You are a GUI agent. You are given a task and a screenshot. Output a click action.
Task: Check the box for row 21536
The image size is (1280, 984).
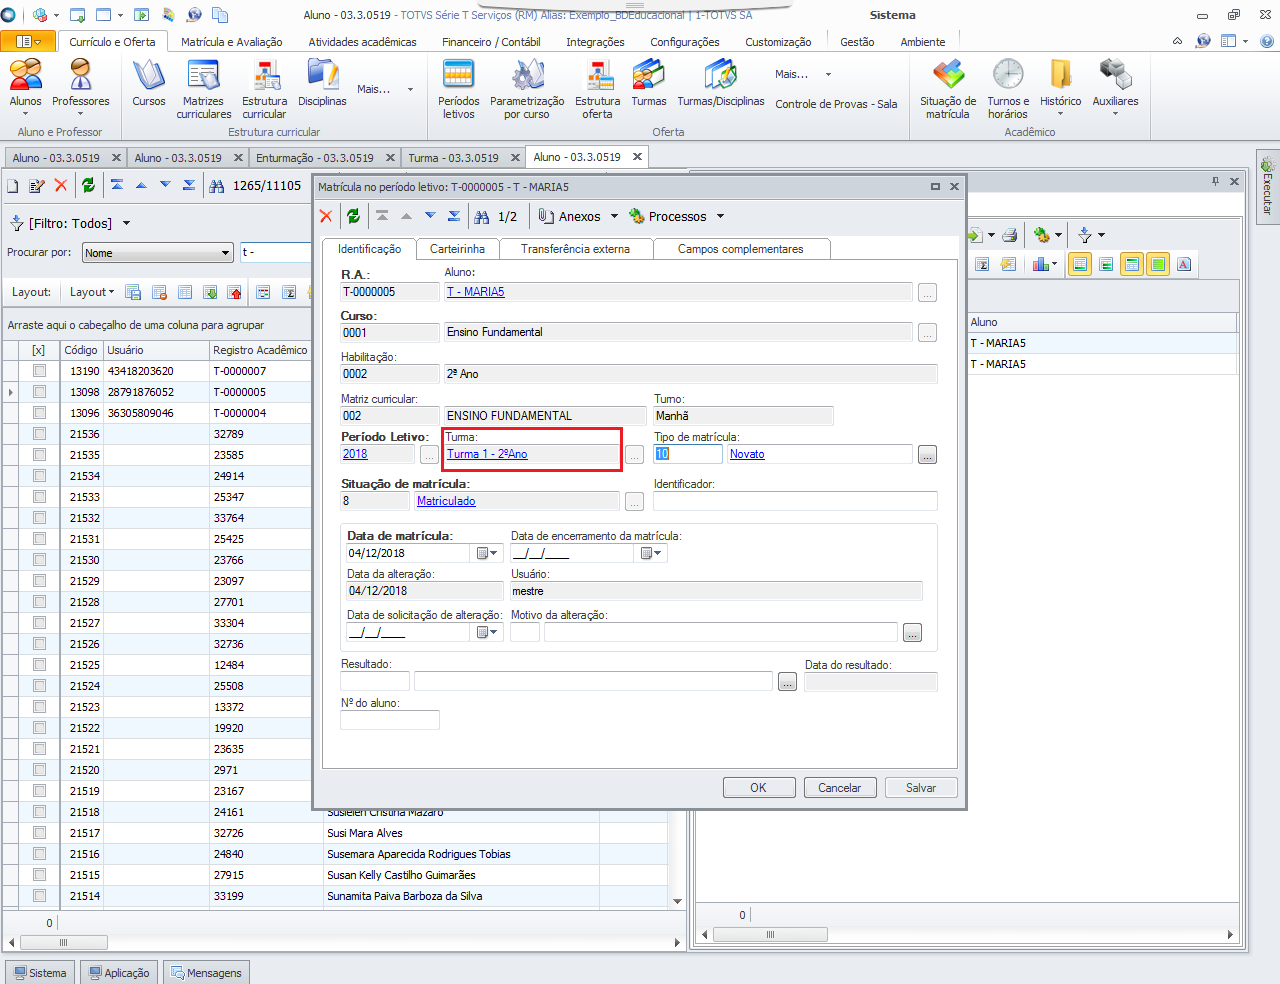point(39,434)
